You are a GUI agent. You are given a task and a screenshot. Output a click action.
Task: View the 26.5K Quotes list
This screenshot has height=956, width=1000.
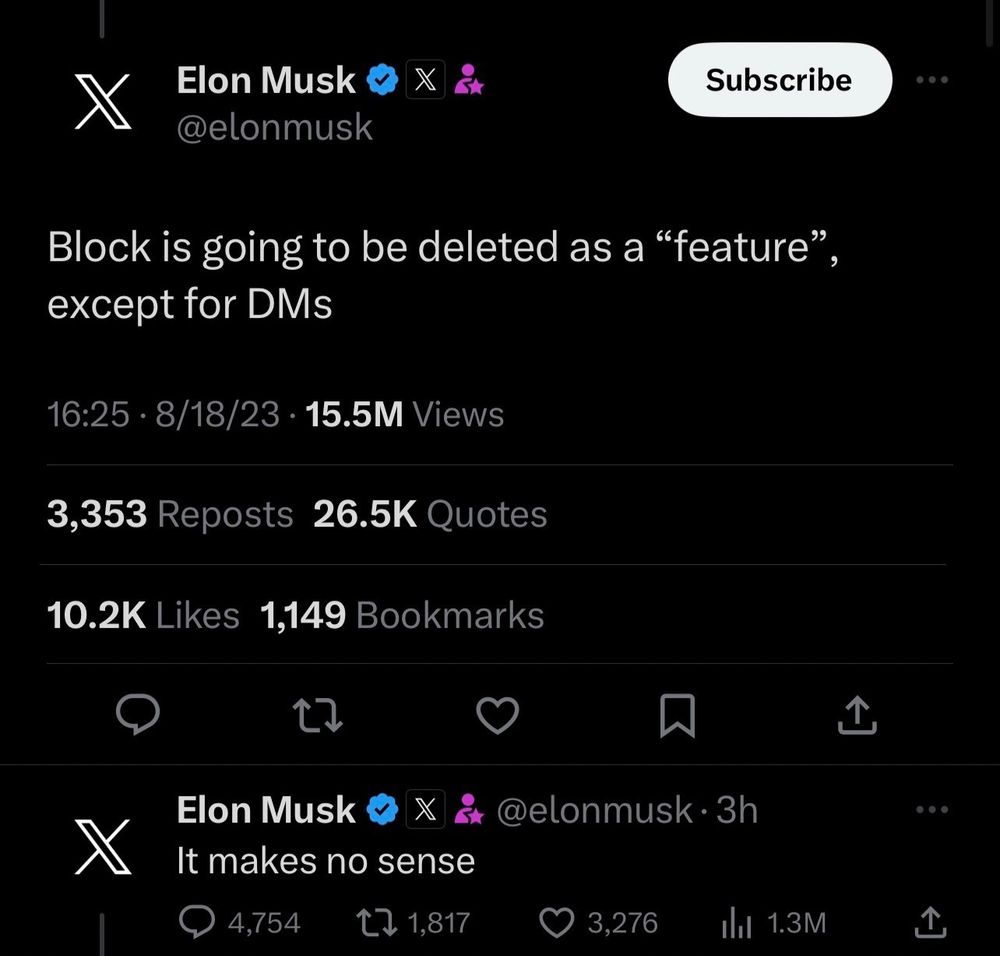click(430, 514)
